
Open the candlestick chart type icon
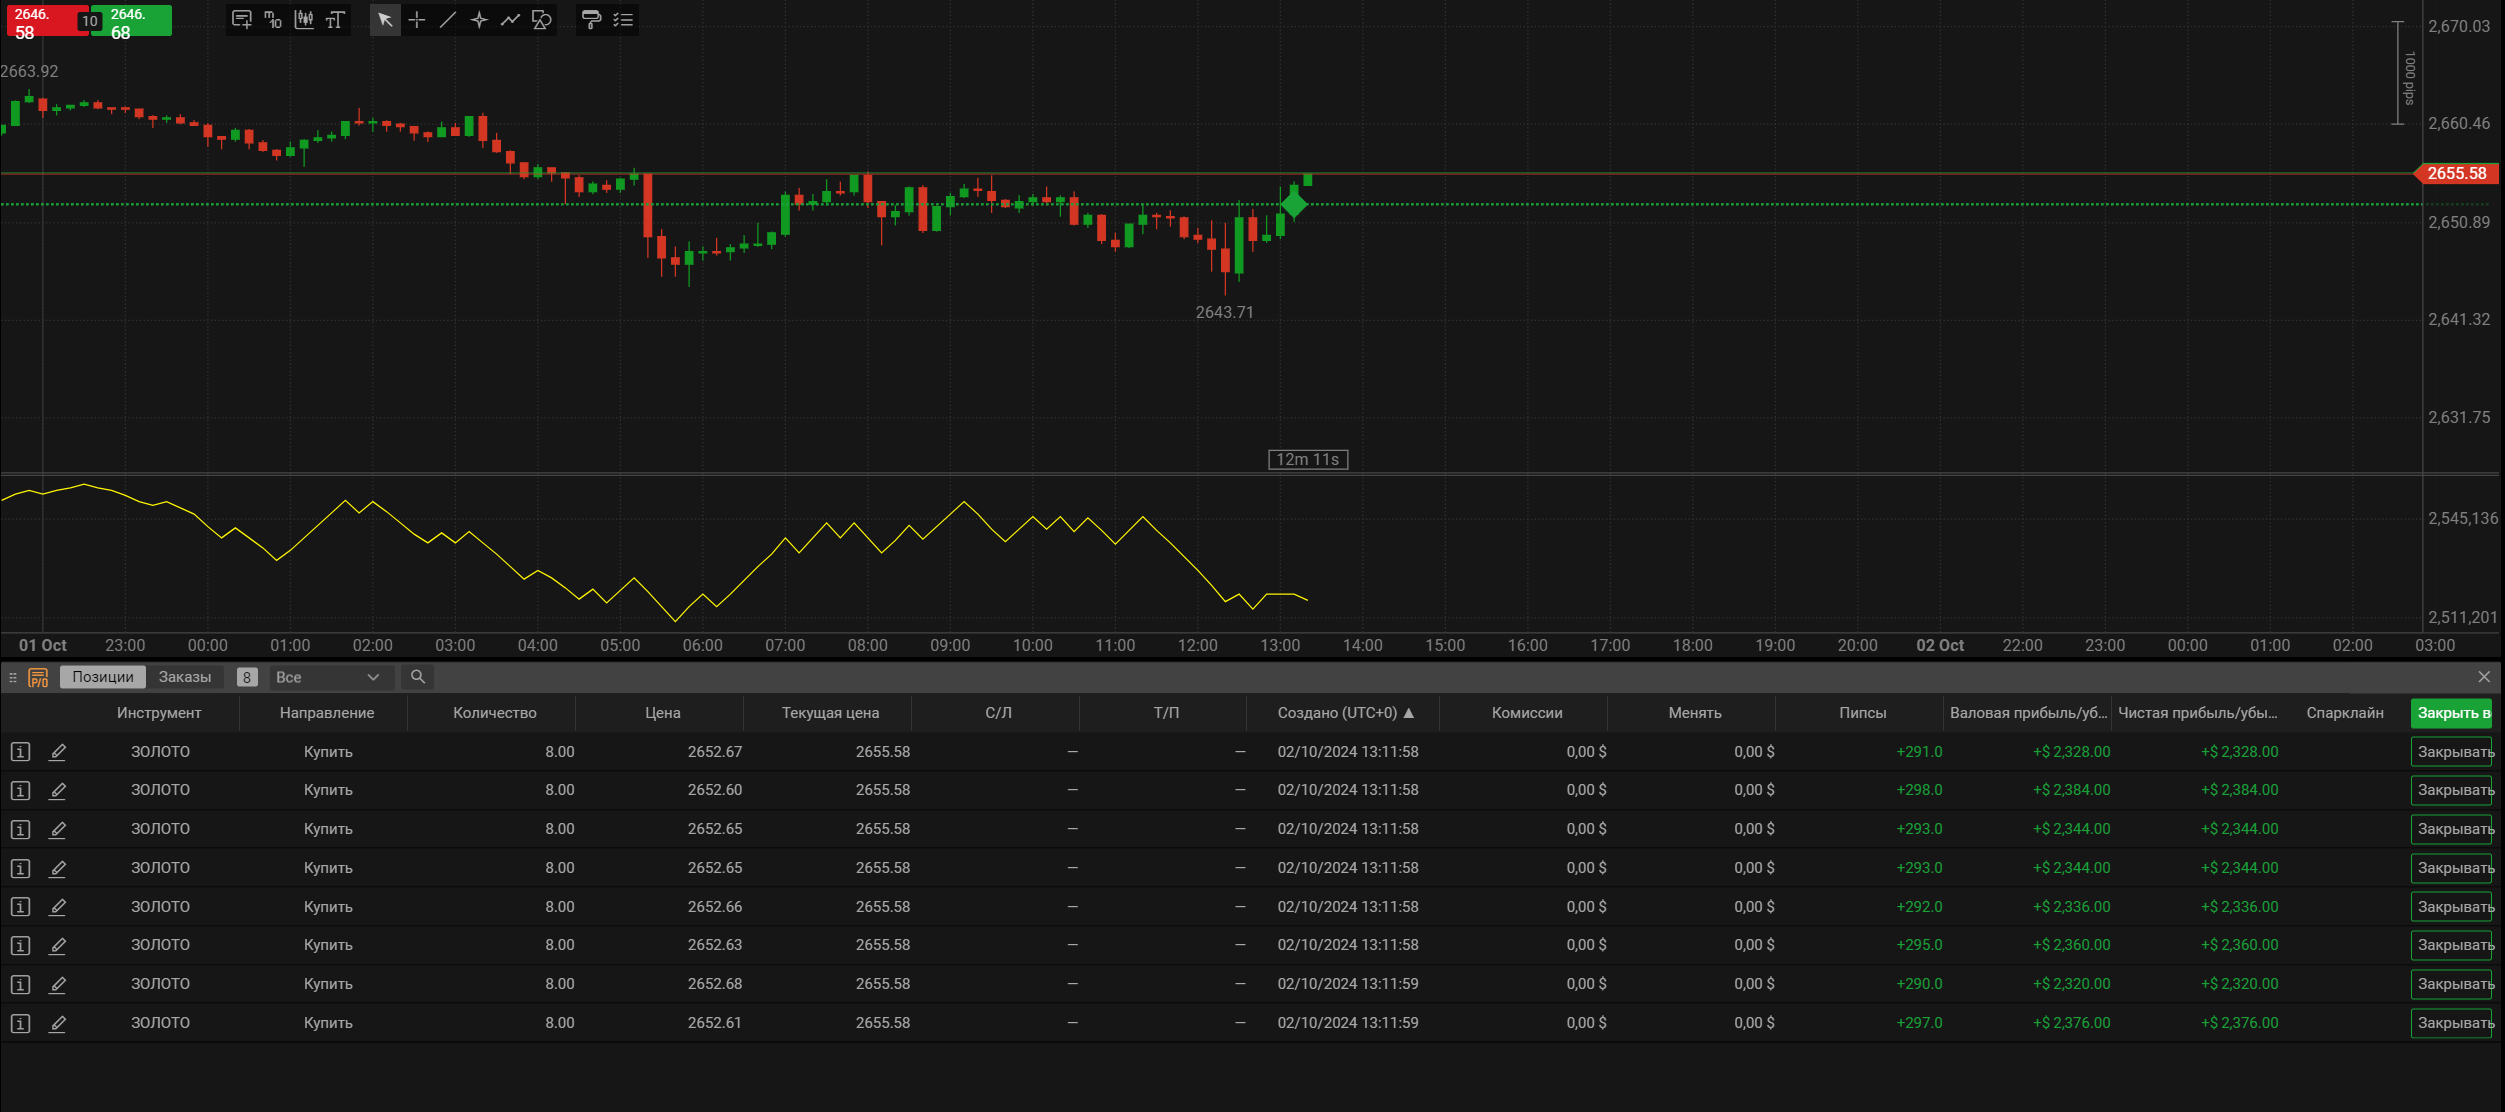[x=304, y=20]
